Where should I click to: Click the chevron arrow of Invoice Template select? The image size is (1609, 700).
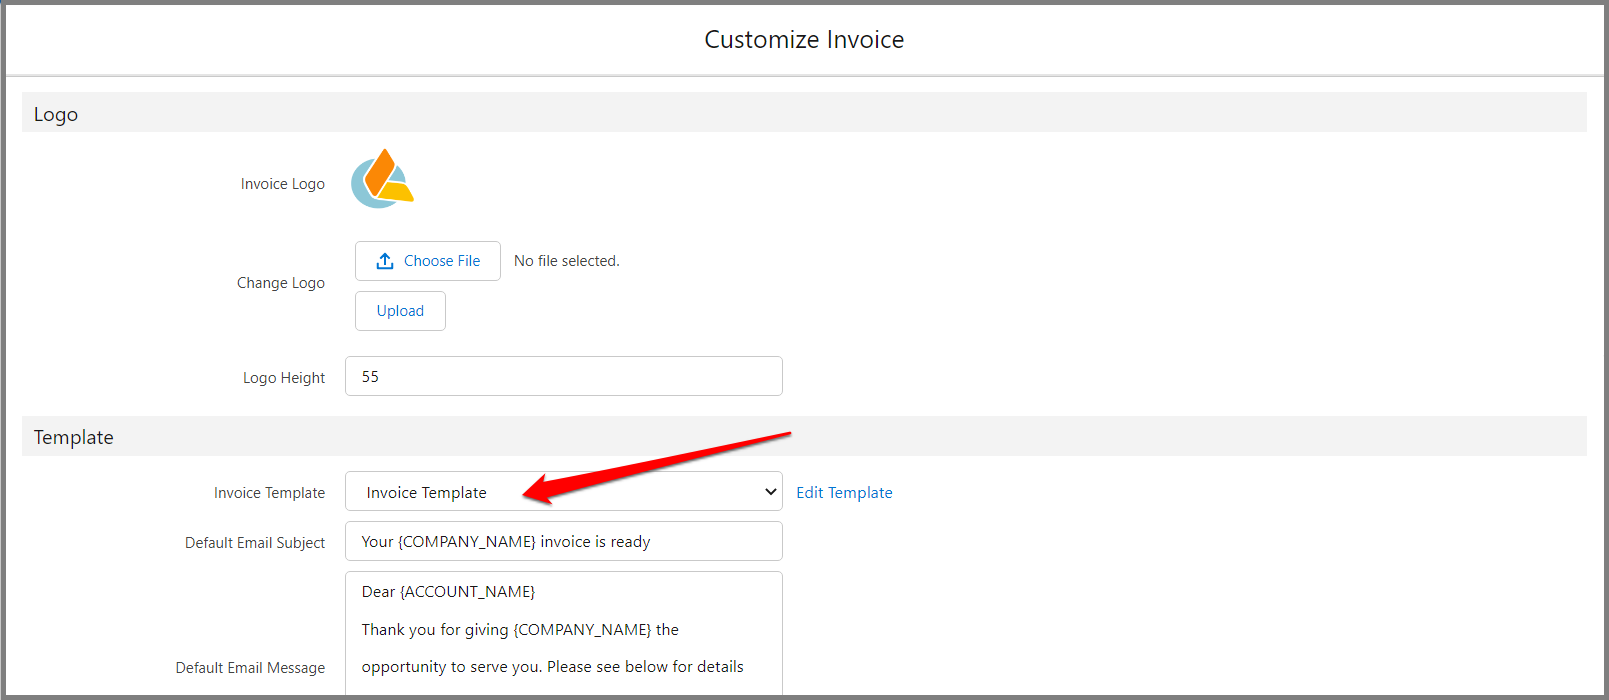[770, 492]
